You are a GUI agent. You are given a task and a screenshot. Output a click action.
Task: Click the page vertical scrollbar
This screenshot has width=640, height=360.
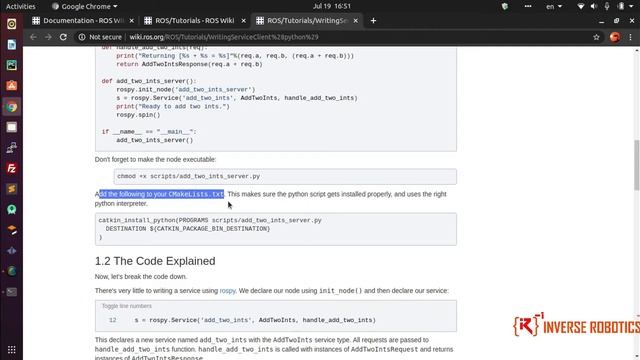(x=636, y=165)
